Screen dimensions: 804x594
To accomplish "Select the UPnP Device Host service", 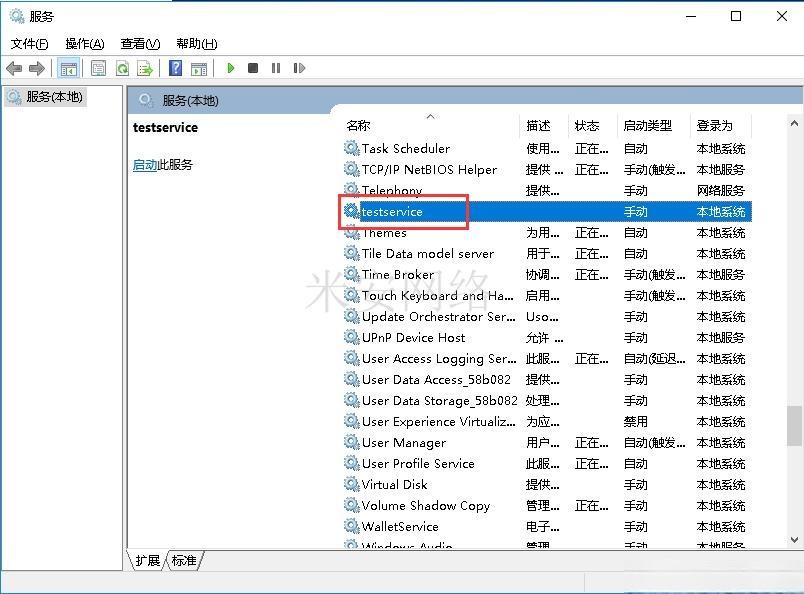I will [x=547, y=338].
